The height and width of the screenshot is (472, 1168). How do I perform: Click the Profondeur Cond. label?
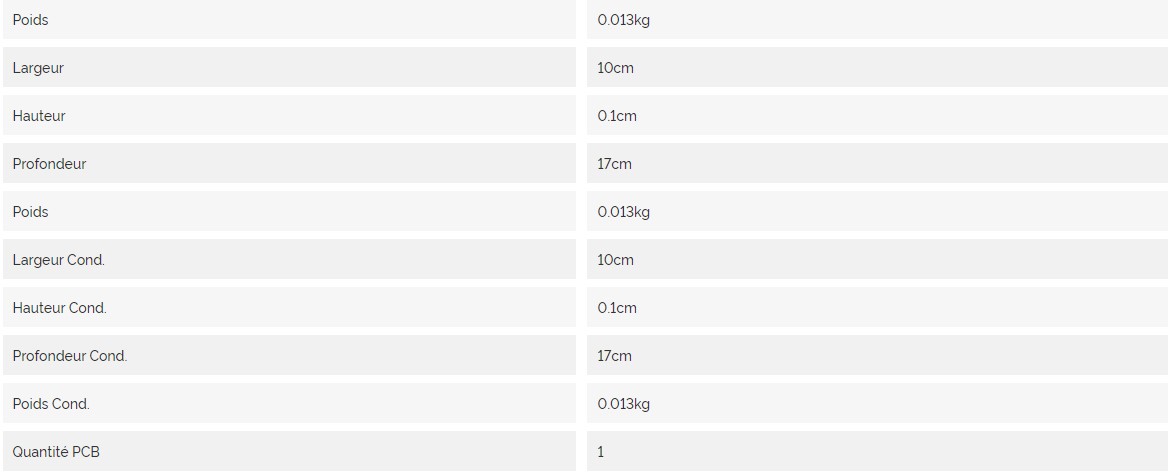(x=69, y=356)
